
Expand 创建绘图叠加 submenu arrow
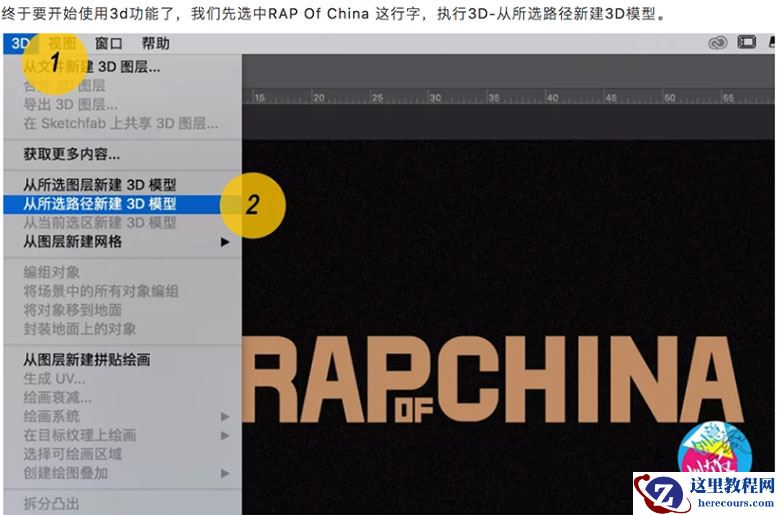point(225,473)
